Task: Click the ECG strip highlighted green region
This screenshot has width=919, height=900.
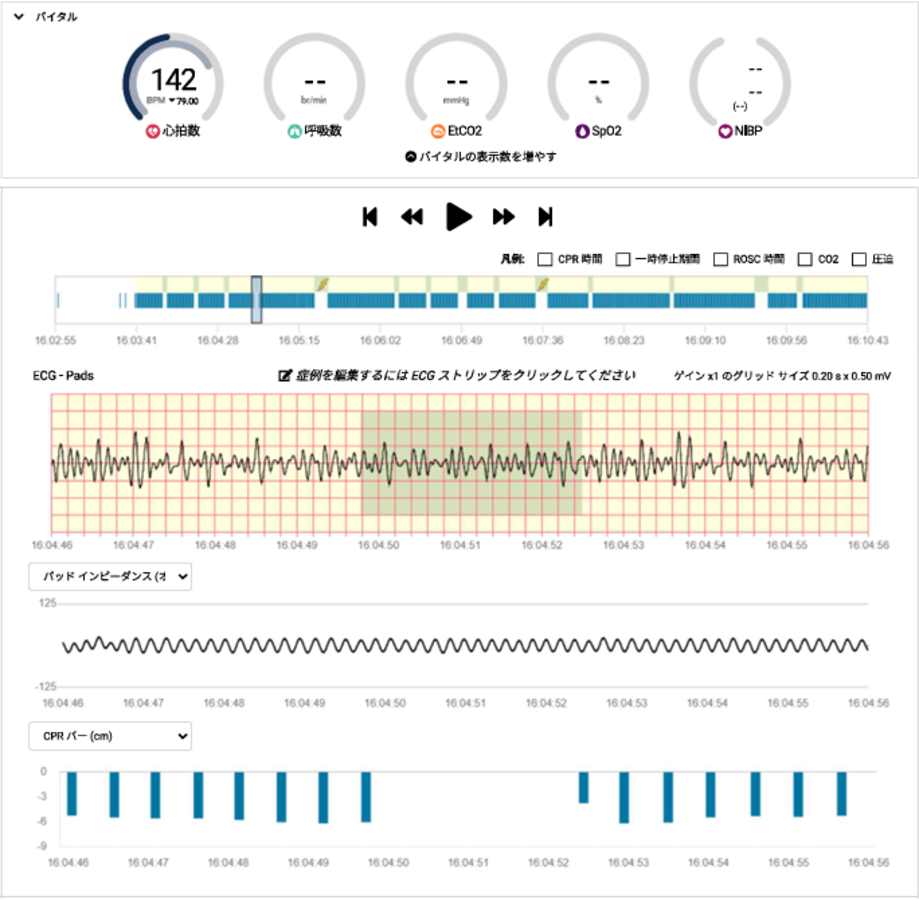Action: coord(471,463)
